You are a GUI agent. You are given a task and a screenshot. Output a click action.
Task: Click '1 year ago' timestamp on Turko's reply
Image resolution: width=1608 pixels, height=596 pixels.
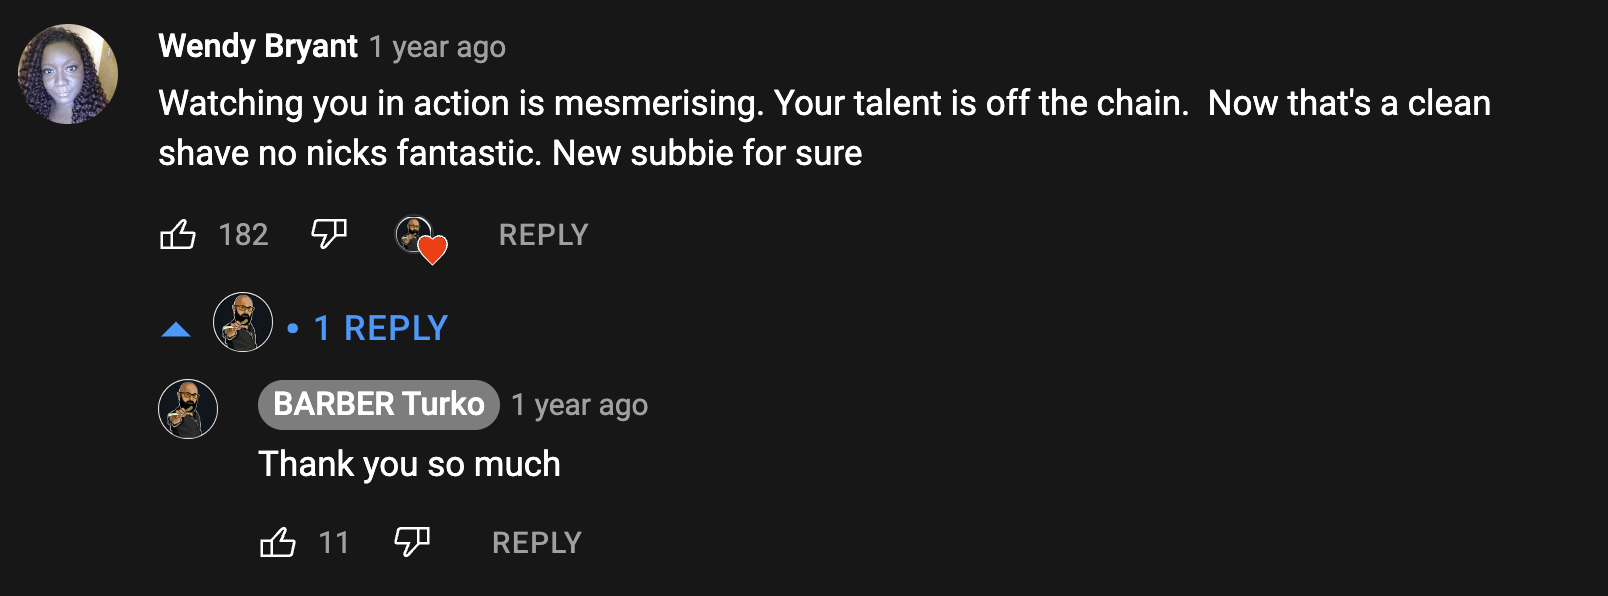pos(580,405)
